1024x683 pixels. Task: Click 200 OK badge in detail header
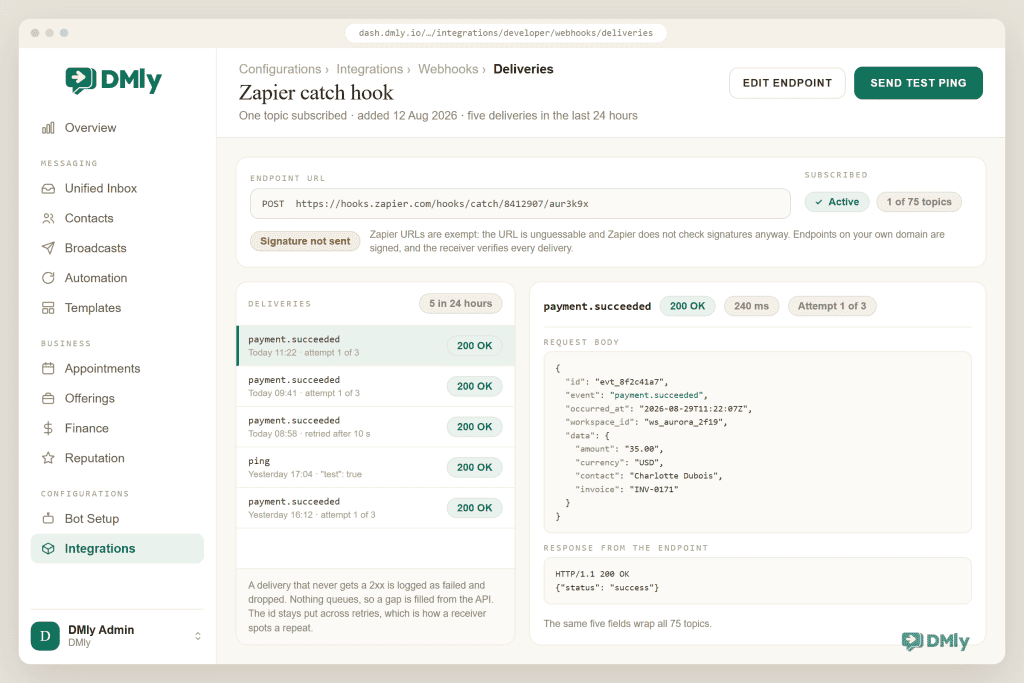(687, 306)
